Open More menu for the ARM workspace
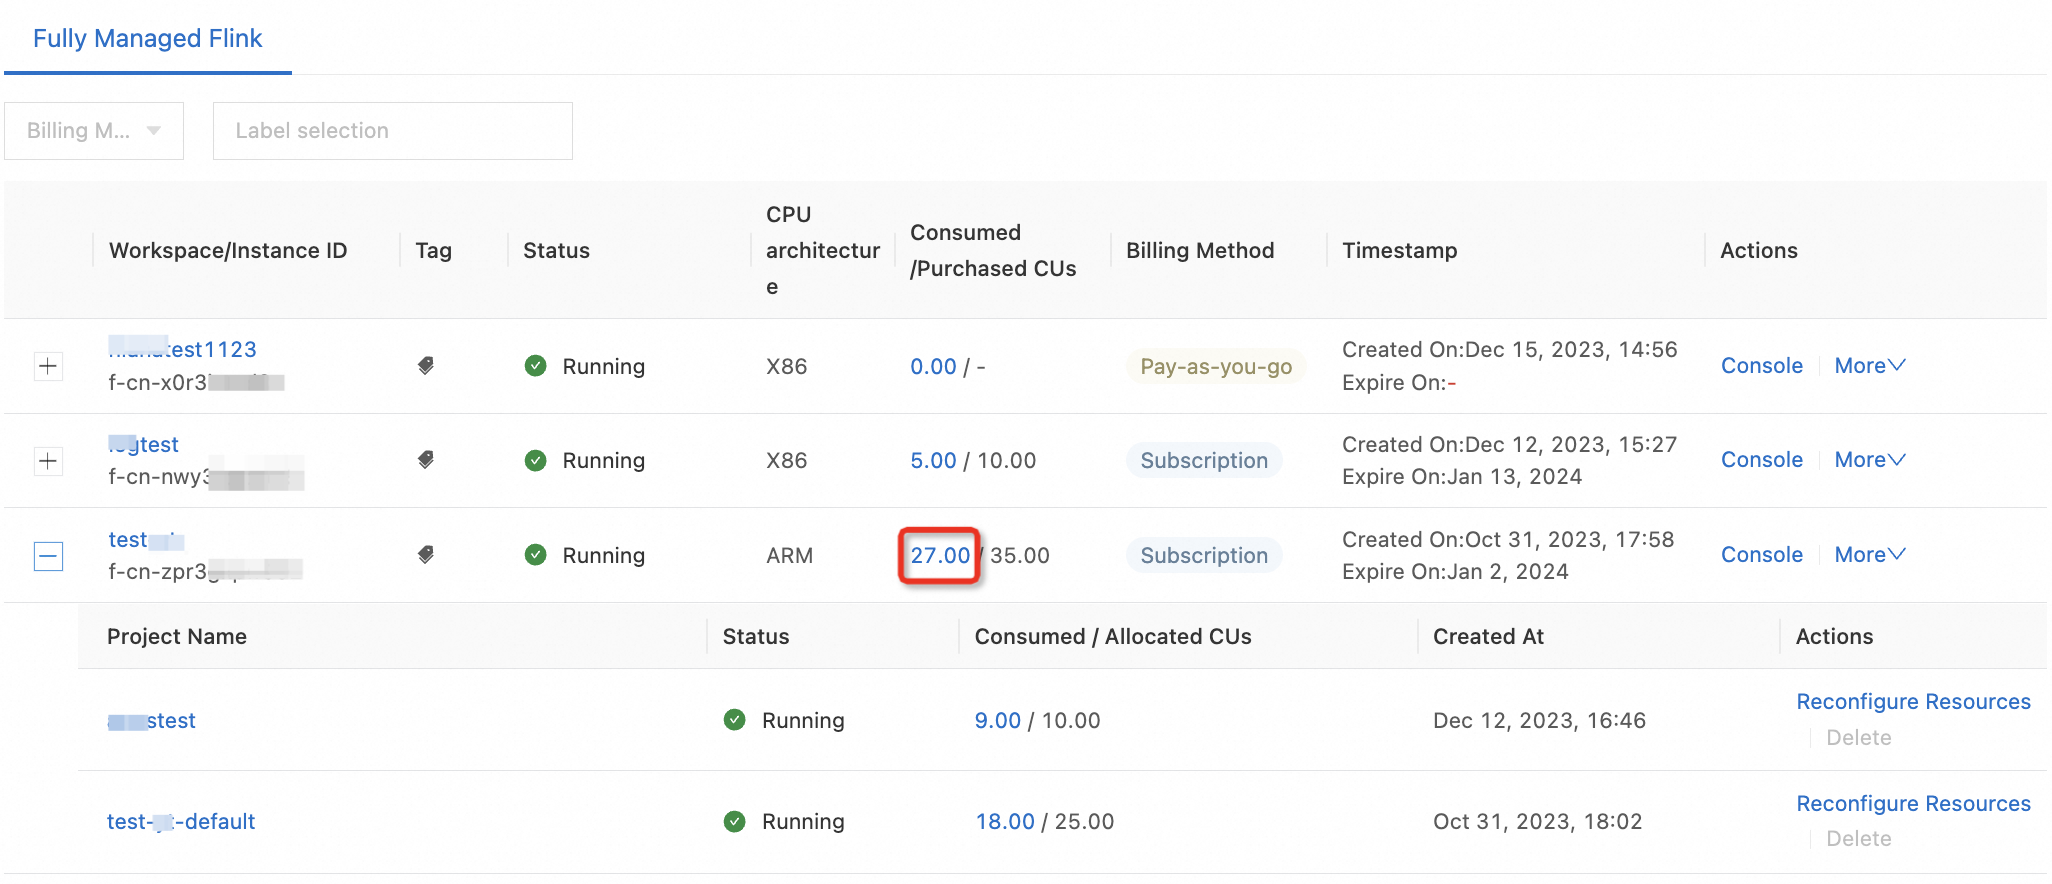The height and width of the screenshot is (884, 2052). (1869, 555)
